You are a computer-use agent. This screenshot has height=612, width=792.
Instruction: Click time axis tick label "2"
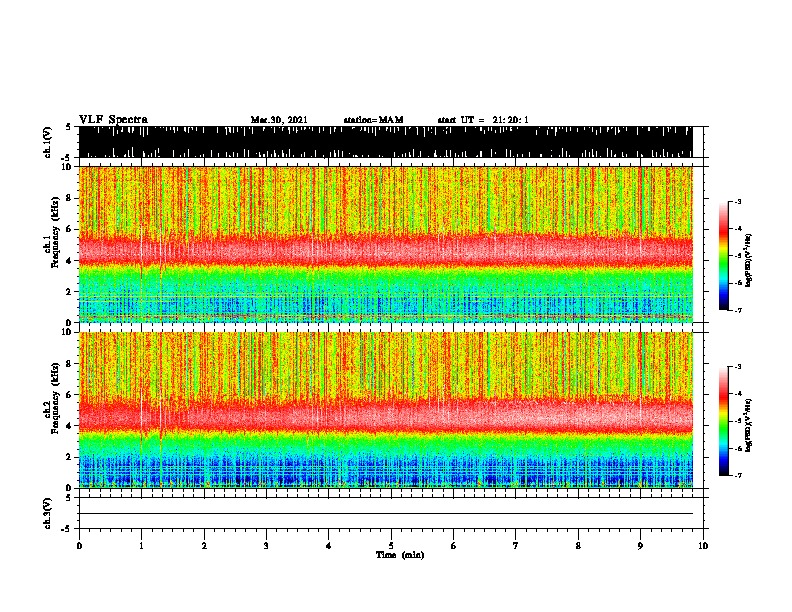click(204, 546)
